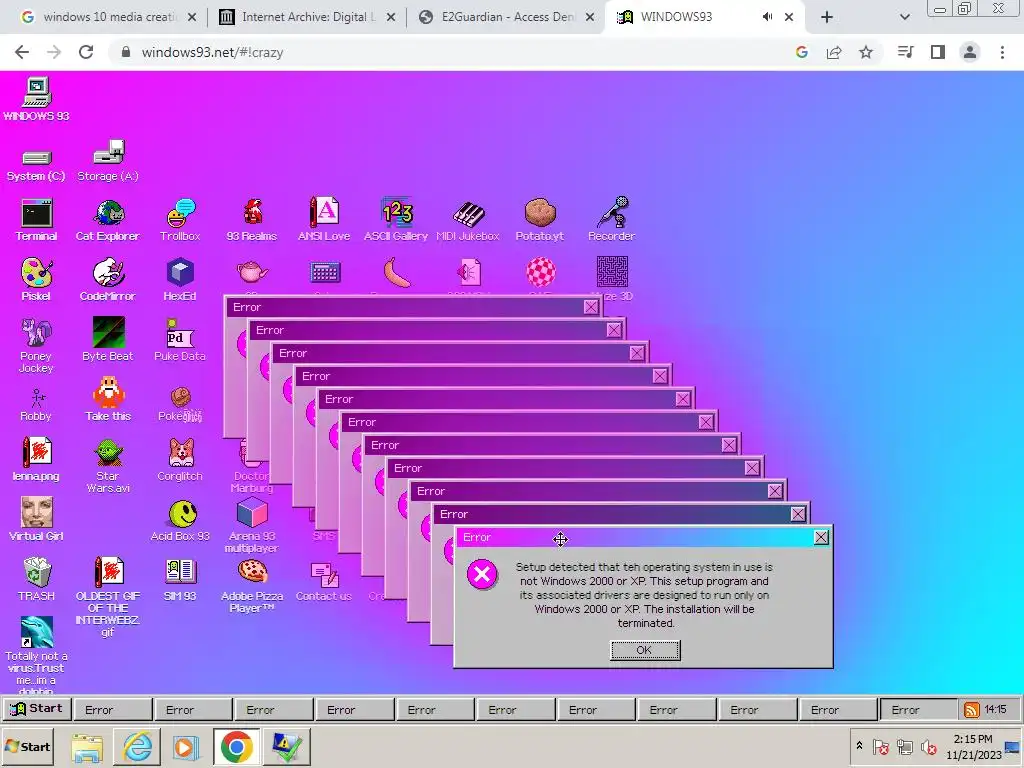Switch to windows 10 media creation tab

click(x=108, y=17)
